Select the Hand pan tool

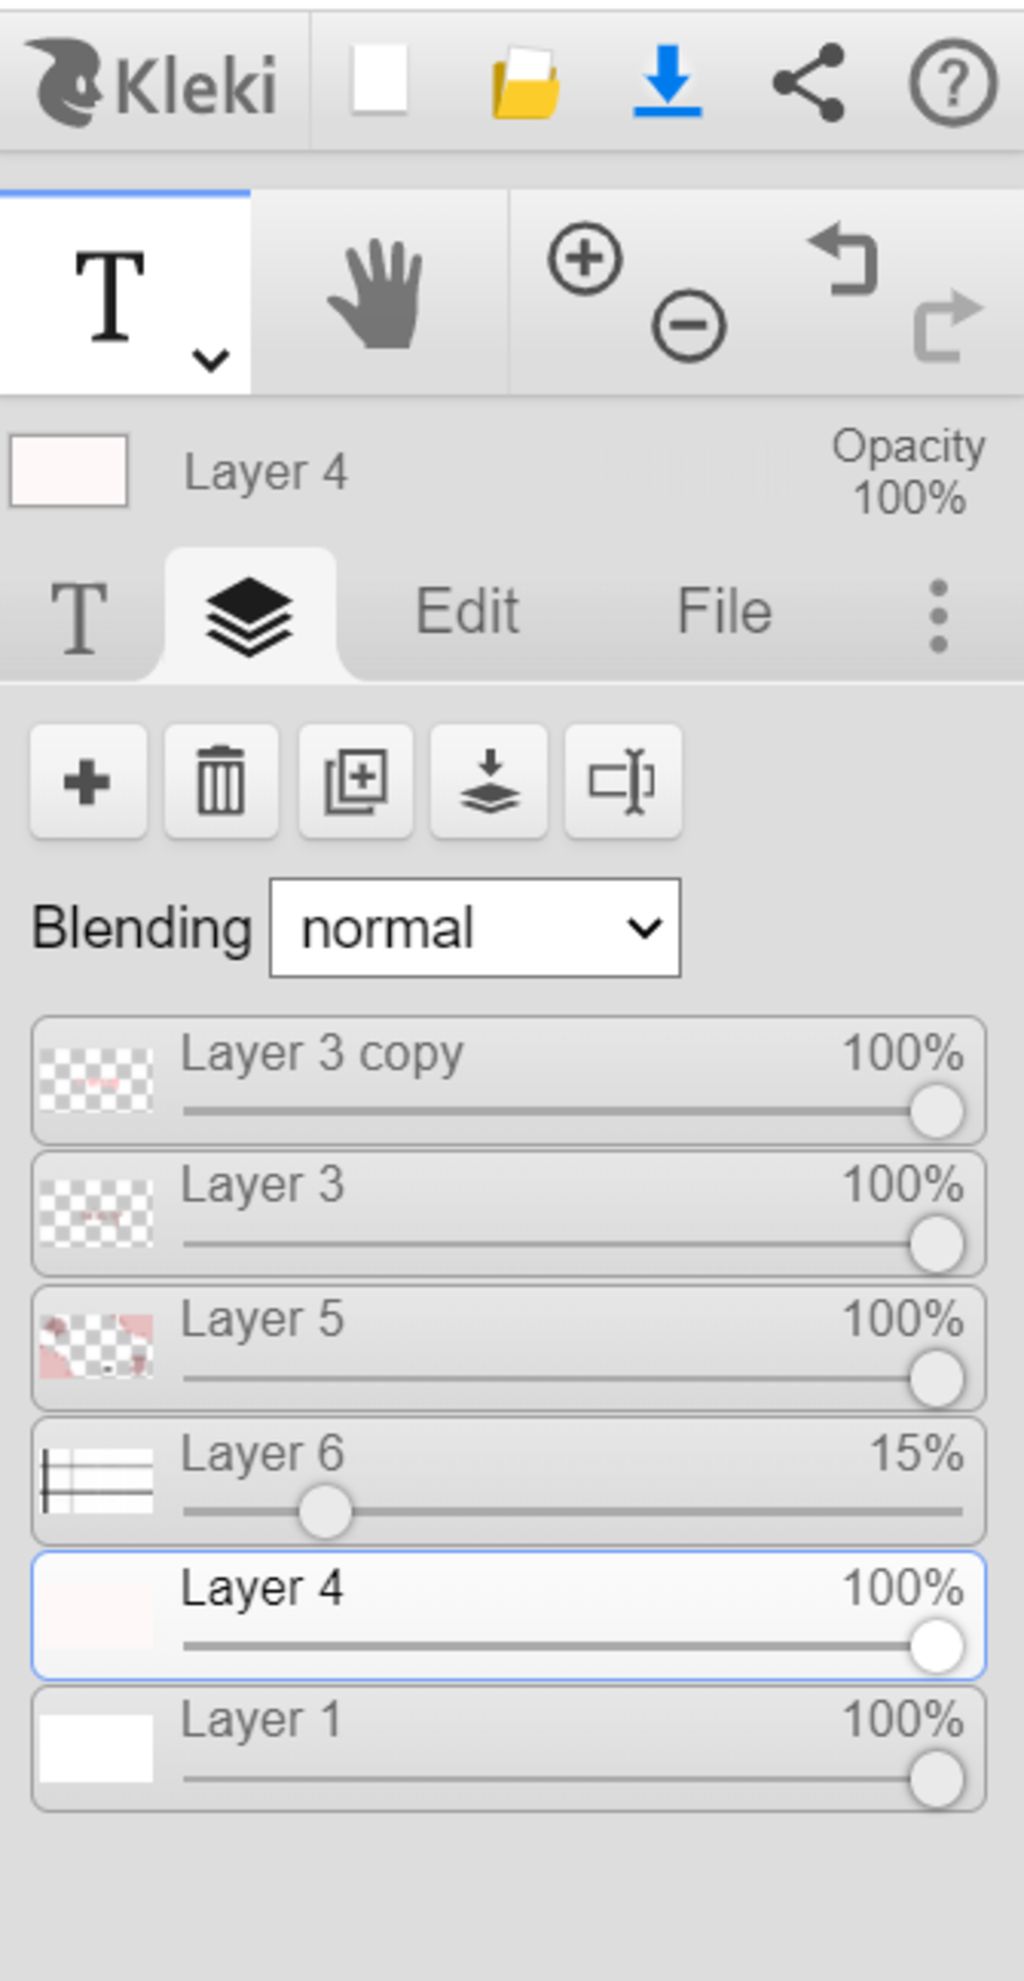tap(377, 293)
